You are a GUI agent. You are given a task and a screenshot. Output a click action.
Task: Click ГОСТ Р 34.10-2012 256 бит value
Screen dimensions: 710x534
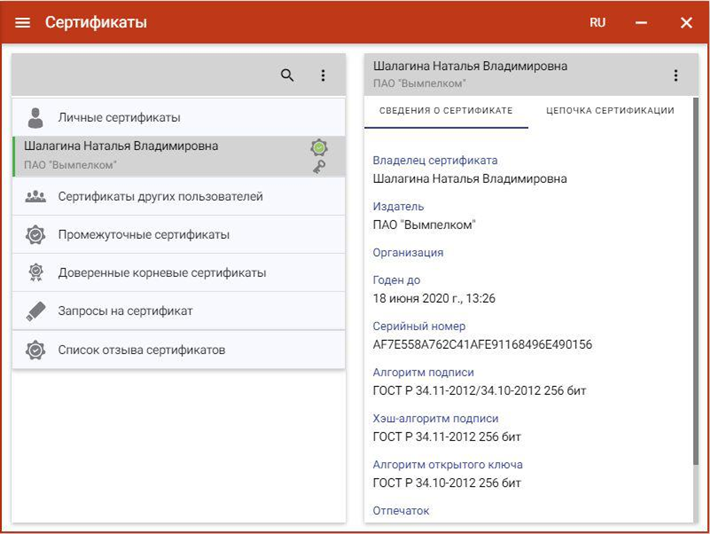coord(446,483)
